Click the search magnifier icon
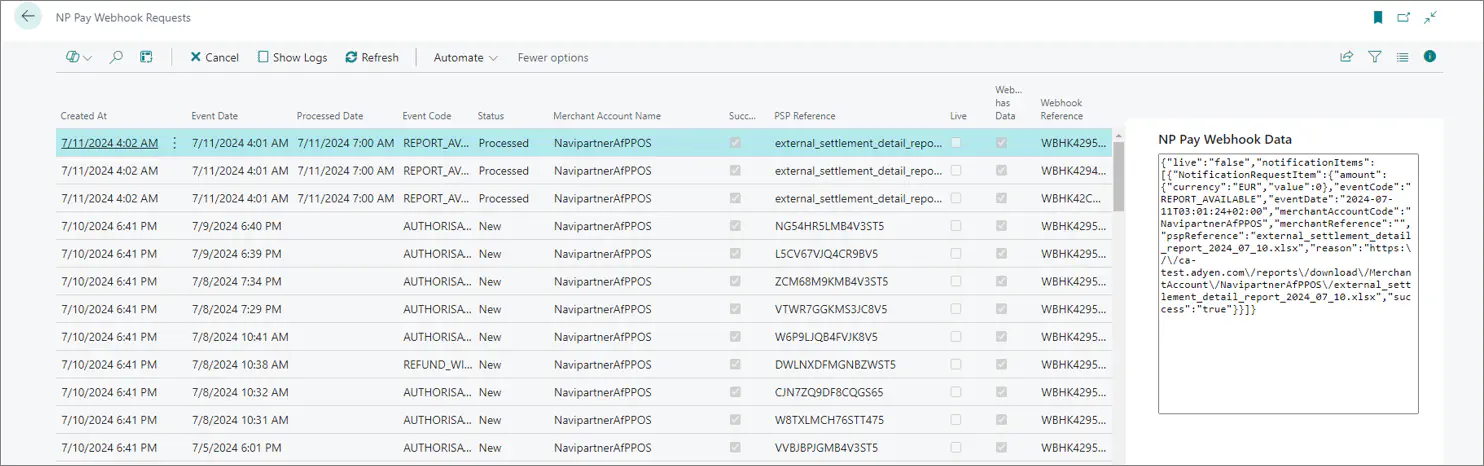The image size is (1484, 466). click(x=116, y=57)
